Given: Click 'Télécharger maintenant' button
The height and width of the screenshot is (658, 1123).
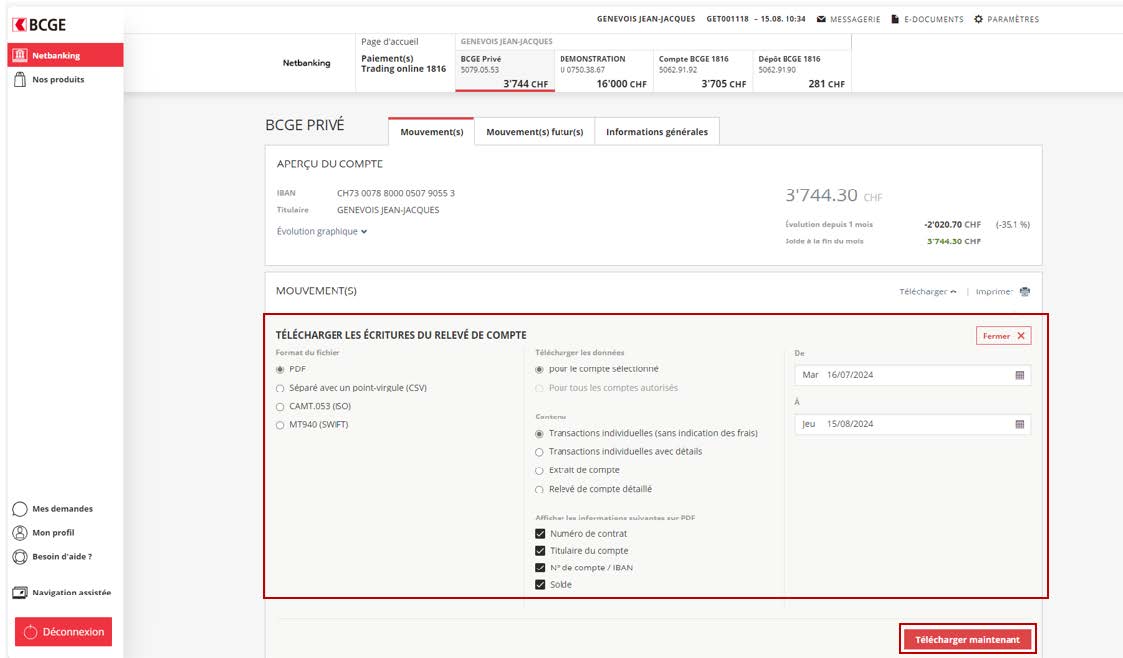Looking at the screenshot, I should [967, 639].
